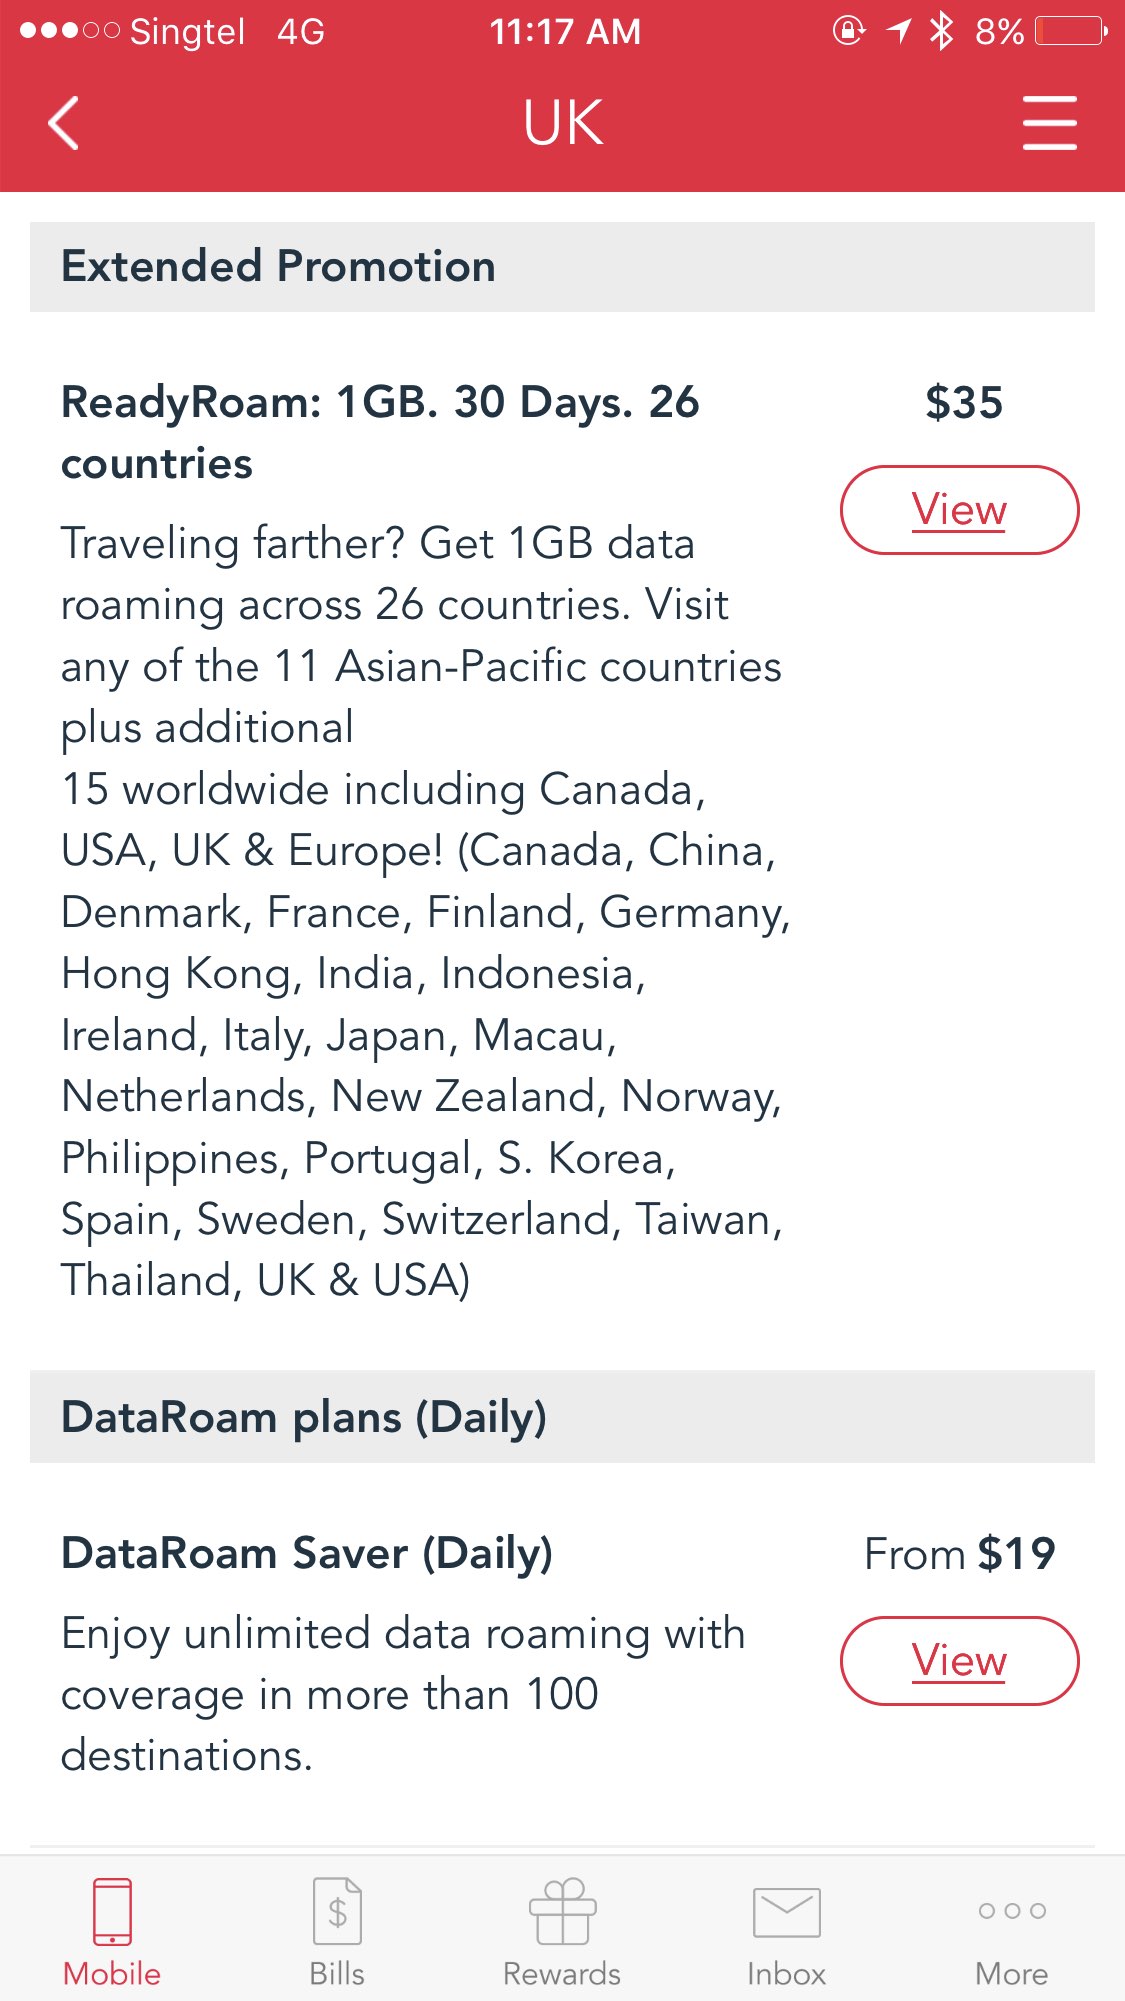Open the hamburger menu icon
The width and height of the screenshot is (1125, 2001).
tap(1049, 123)
